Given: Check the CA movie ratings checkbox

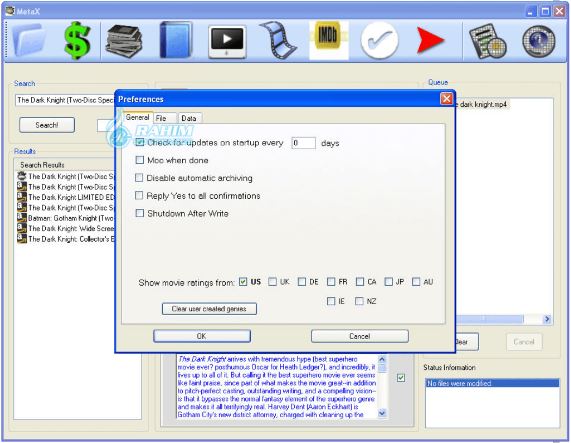Looking at the screenshot, I should [360, 281].
